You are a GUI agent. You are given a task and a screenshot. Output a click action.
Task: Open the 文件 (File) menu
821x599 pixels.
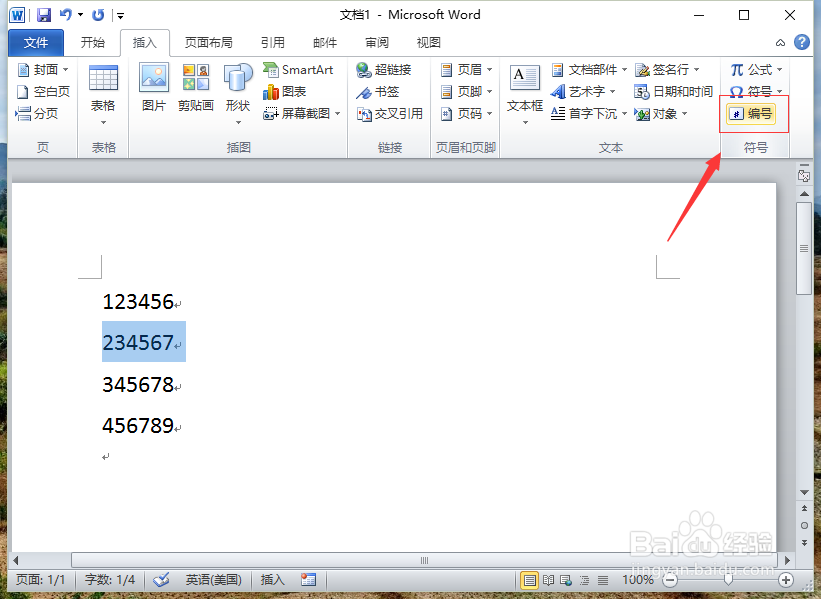tap(35, 42)
